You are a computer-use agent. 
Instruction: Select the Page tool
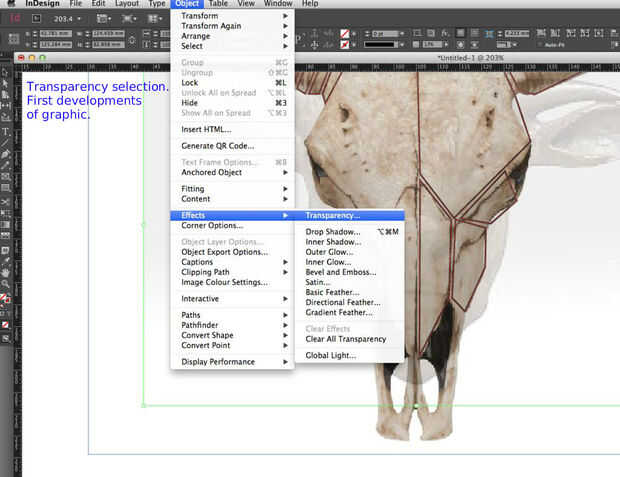pos(5,95)
